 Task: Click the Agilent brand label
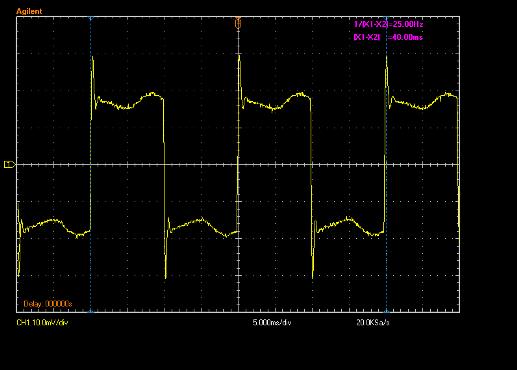click(x=29, y=11)
